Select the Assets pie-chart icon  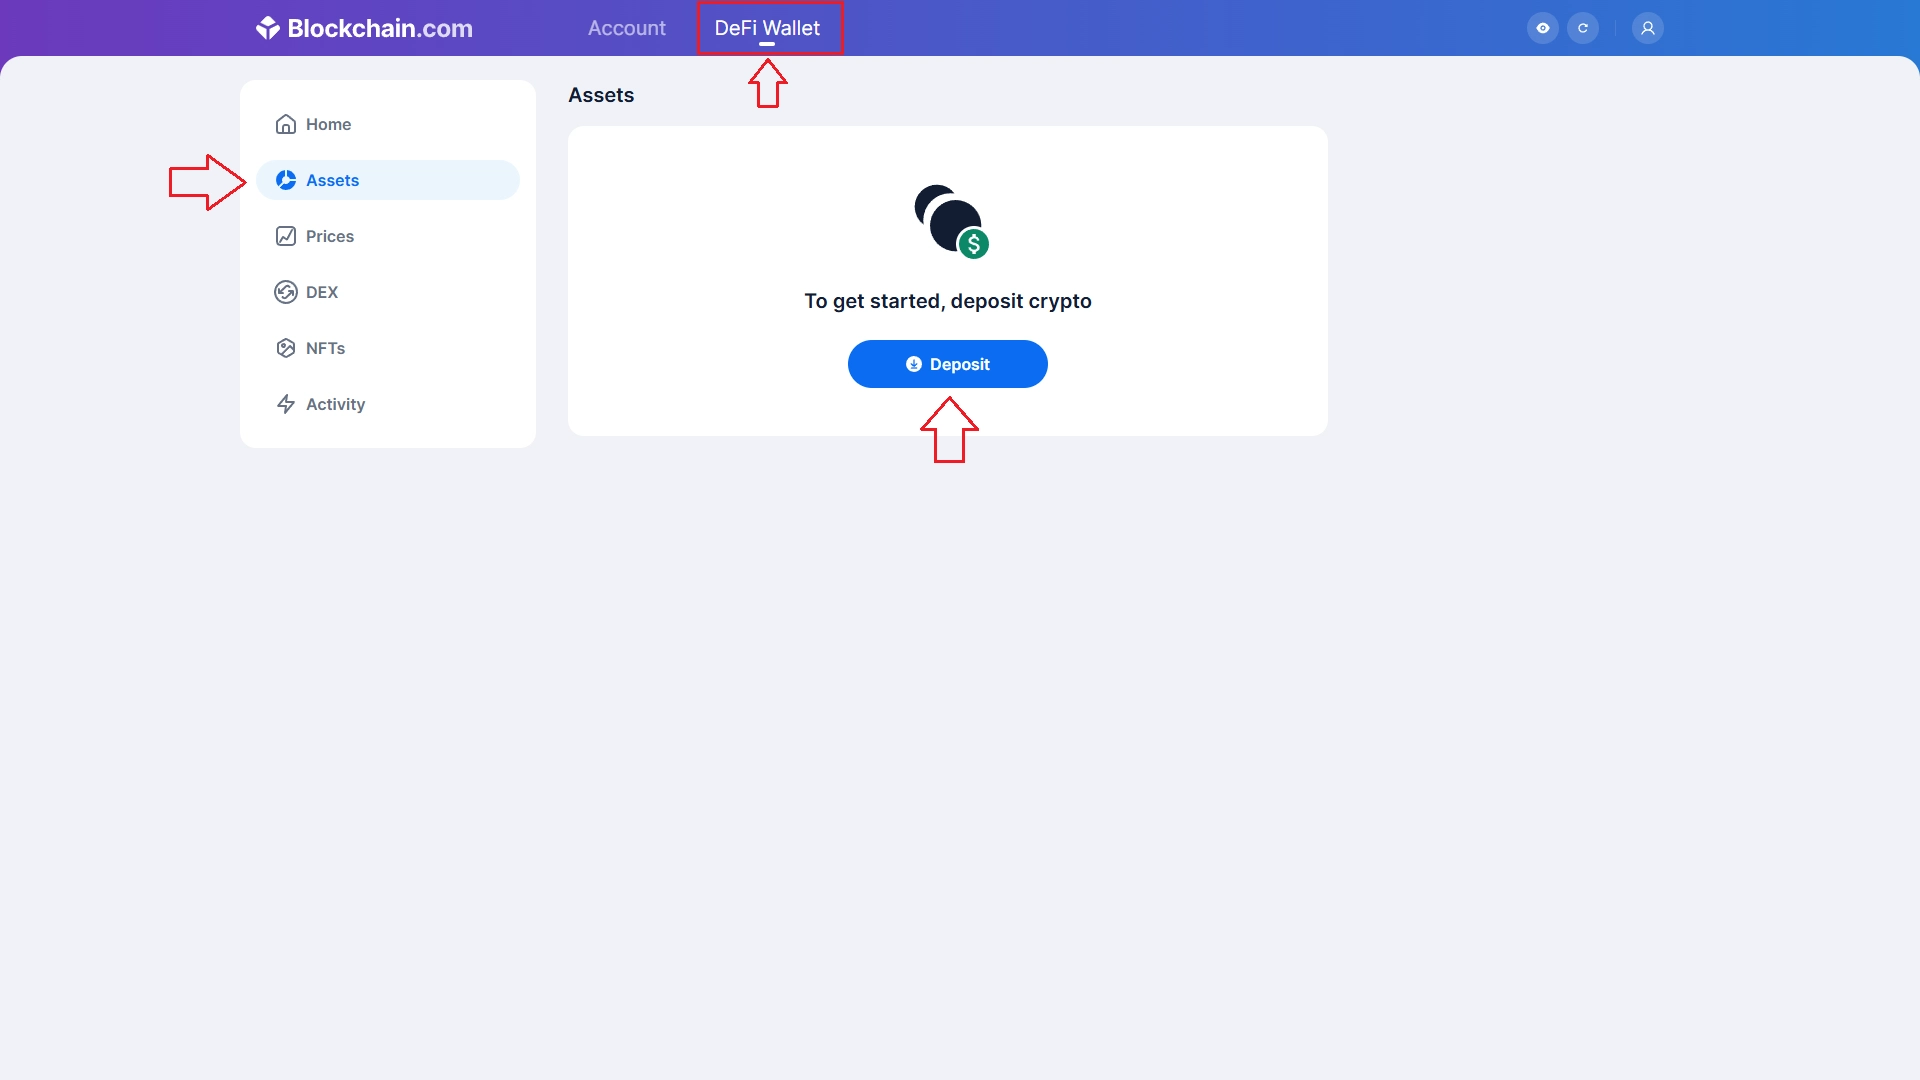tap(286, 180)
